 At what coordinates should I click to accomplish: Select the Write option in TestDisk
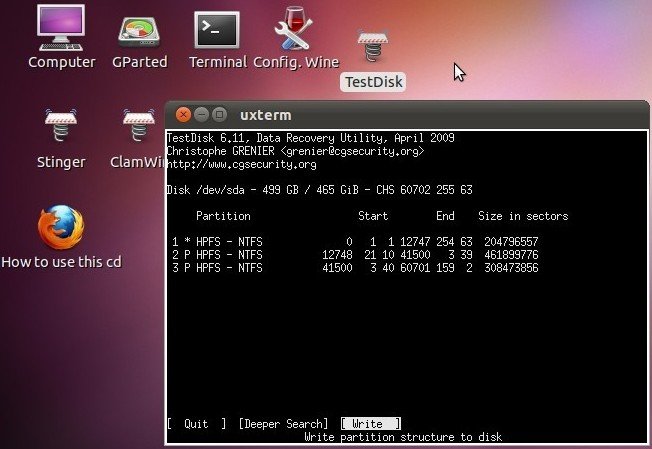(x=370, y=424)
